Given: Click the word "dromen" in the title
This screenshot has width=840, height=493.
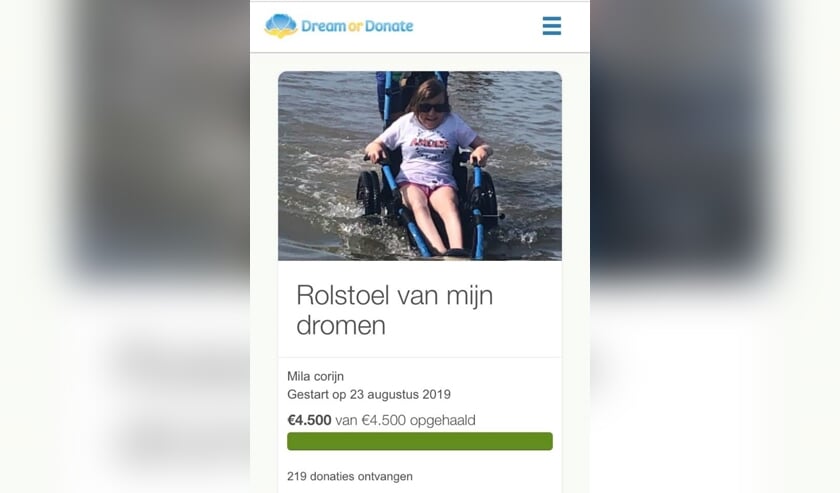Looking at the screenshot, I should pos(341,325).
